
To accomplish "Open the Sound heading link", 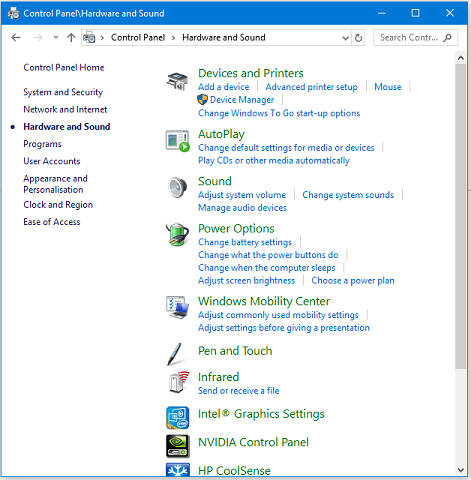I will [215, 181].
